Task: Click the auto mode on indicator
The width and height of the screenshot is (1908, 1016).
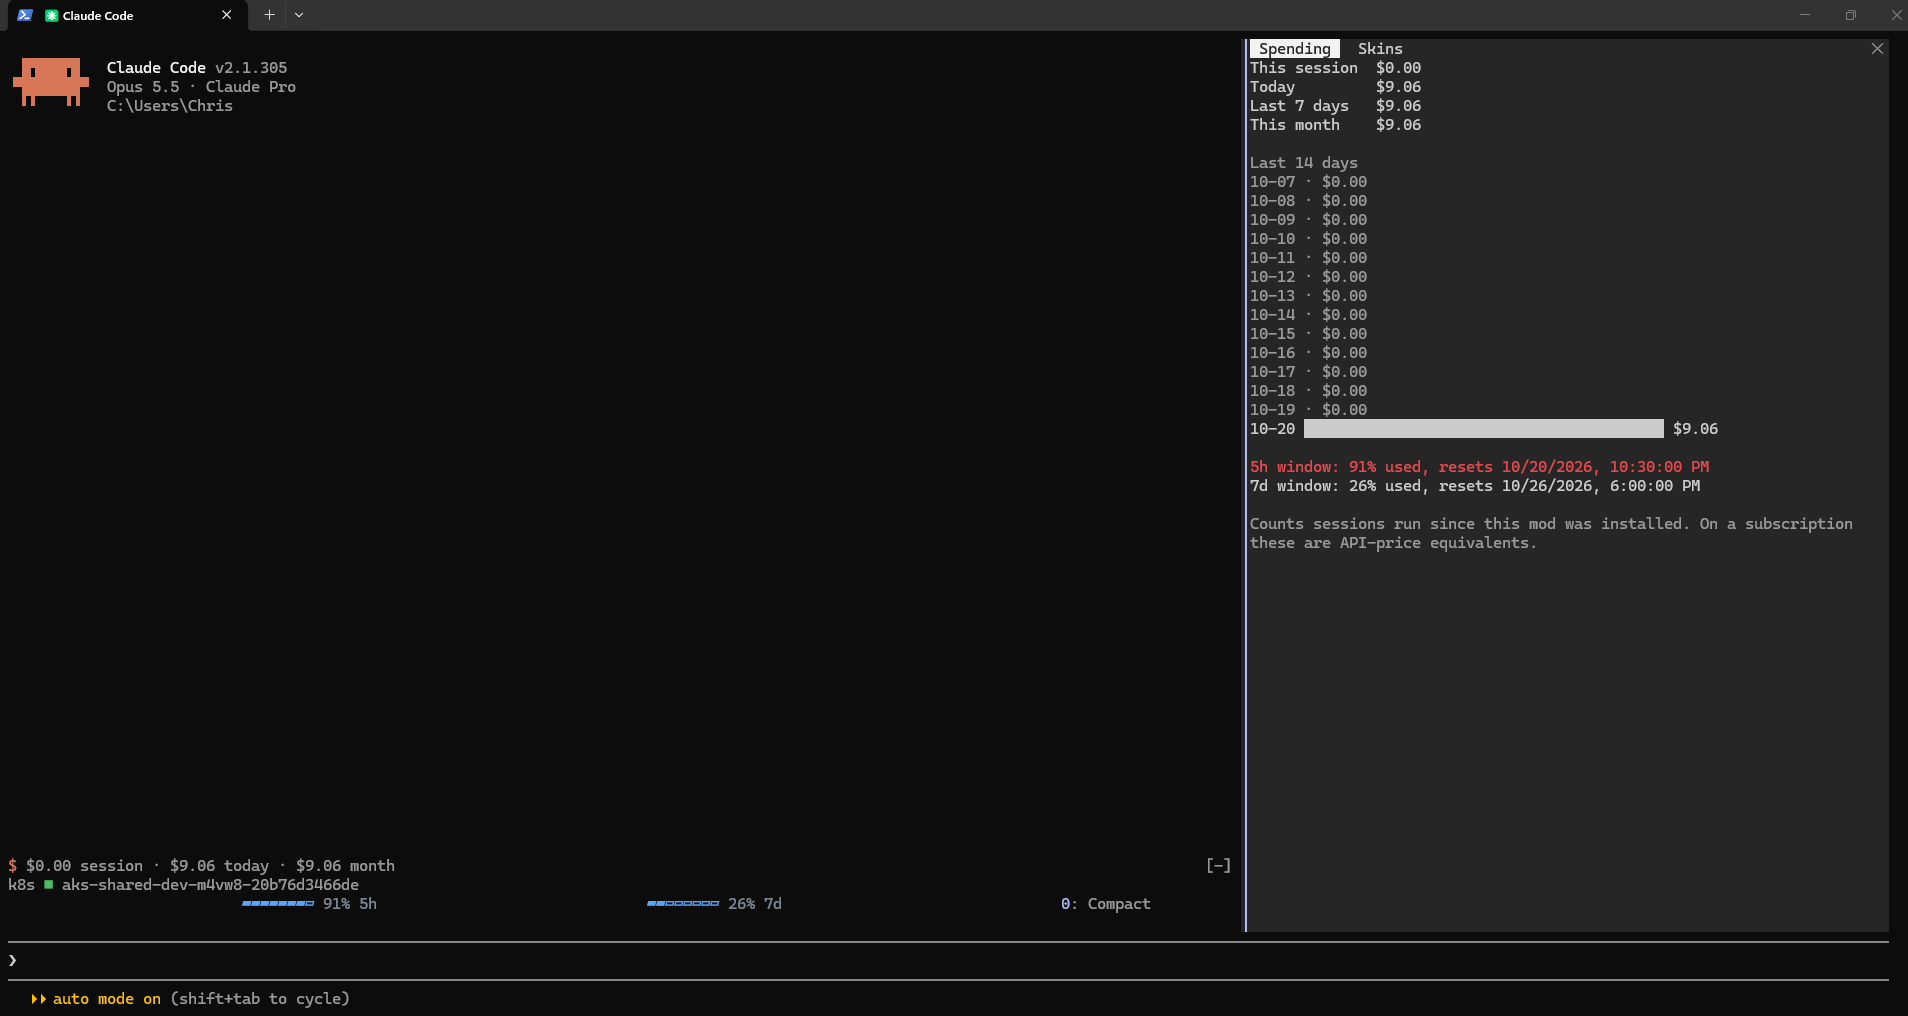Action: pyautogui.click(x=96, y=999)
